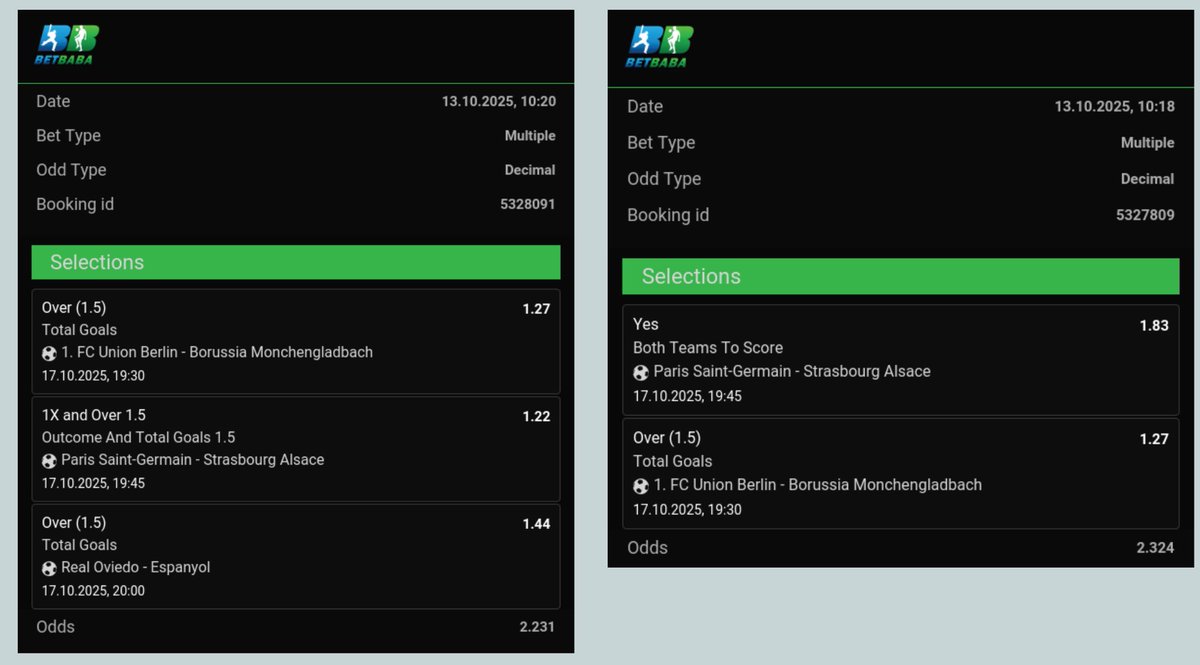Click date value 13.10.2025, 10:18

1114,107
